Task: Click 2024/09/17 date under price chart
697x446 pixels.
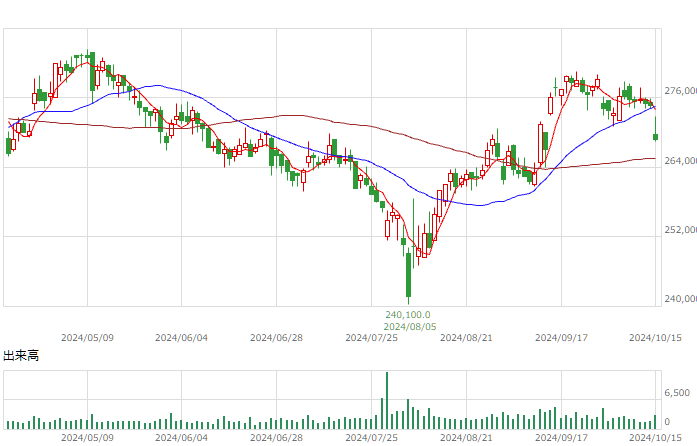Action: pyautogui.click(x=561, y=338)
